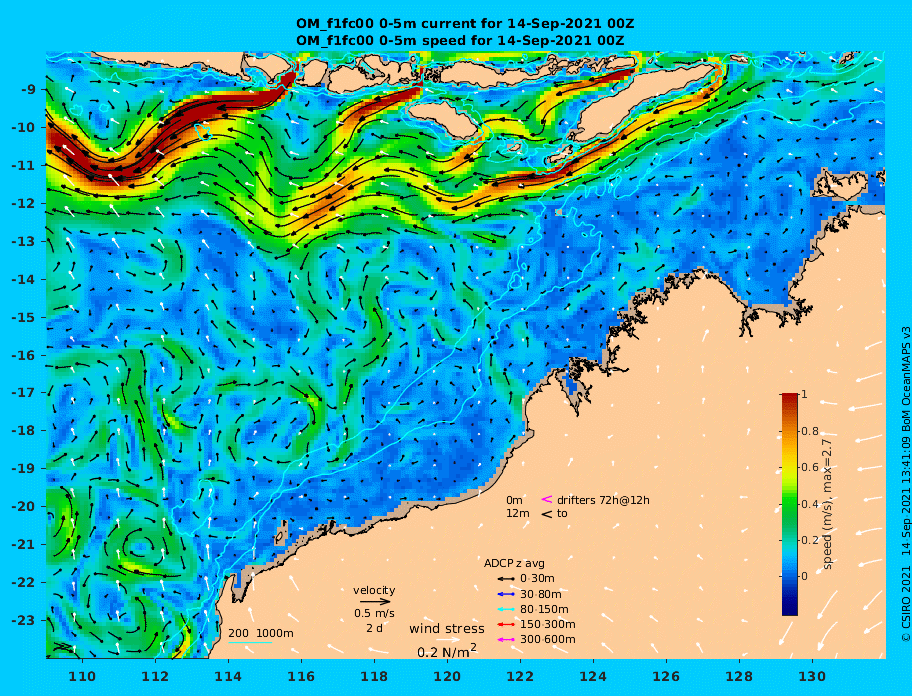Image resolution: width=912 pixels, height=696 pixels.
Task: Click the red 150-300m ADCP legend arrow
Action: pos(506,624)
